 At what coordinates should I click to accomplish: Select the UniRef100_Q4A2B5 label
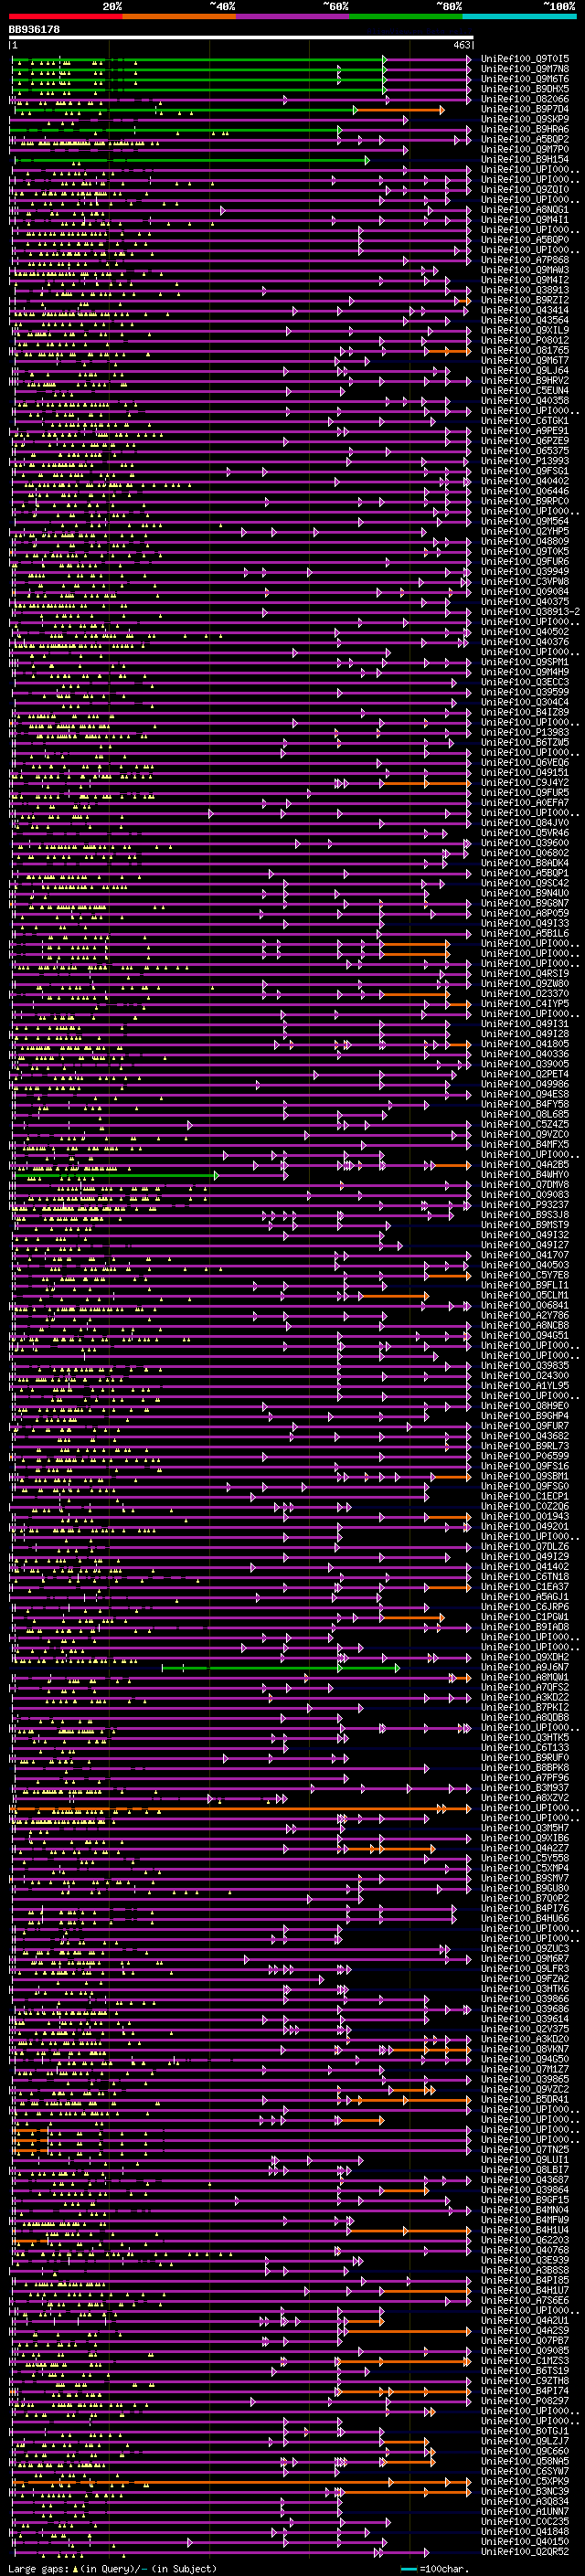[525, 1165]
